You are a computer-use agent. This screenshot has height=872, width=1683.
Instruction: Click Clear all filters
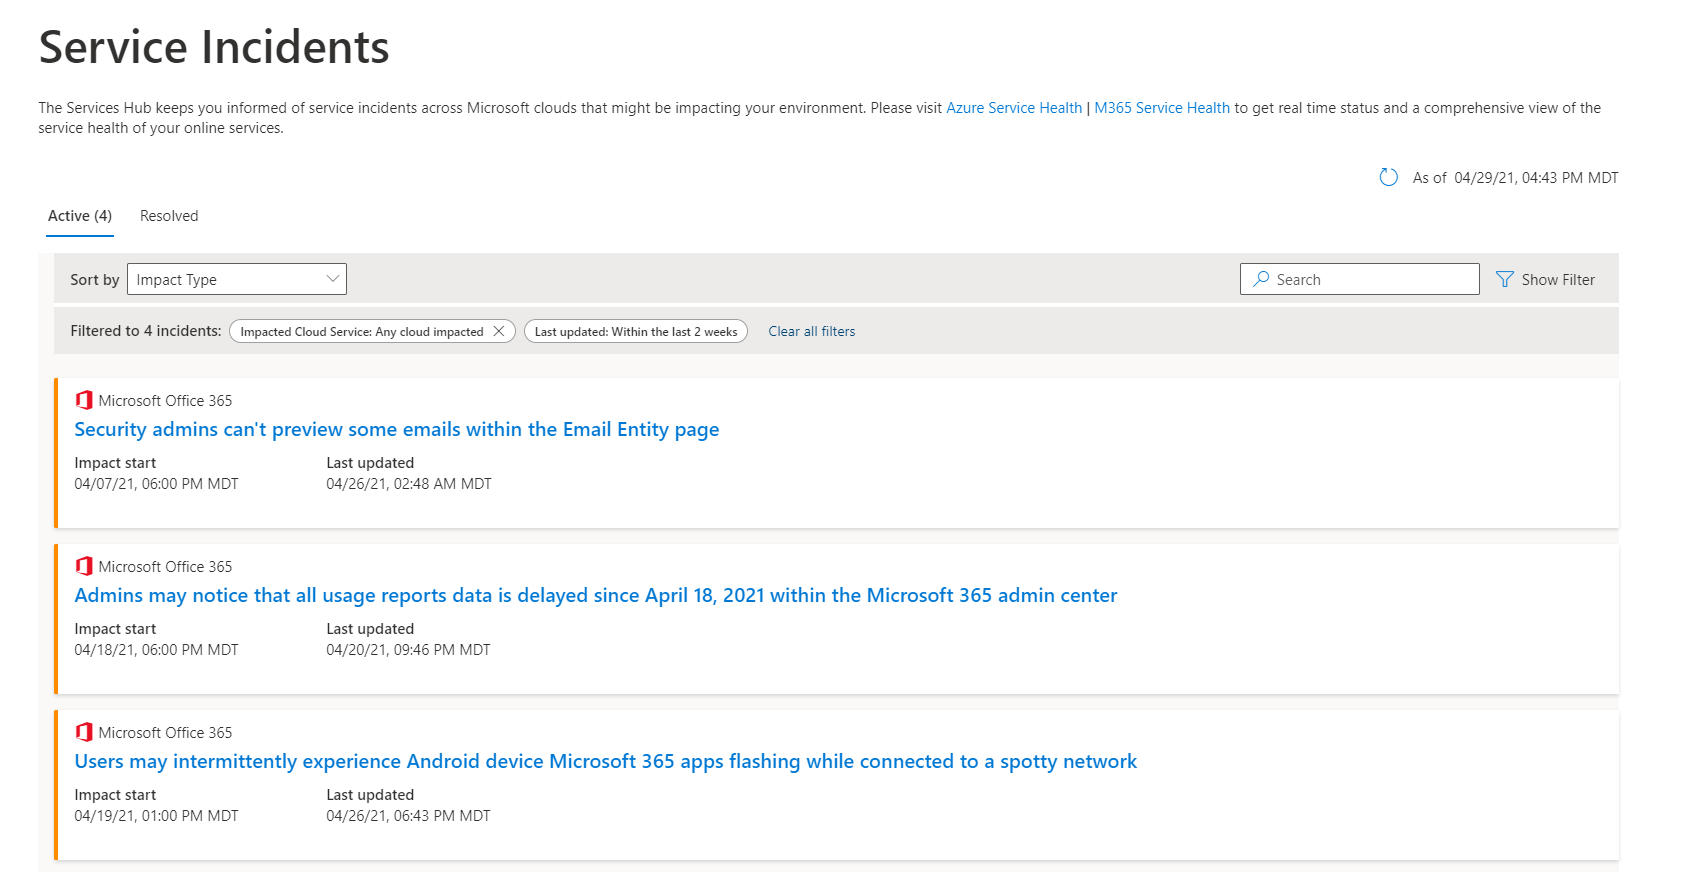click(x=812, y=331)
